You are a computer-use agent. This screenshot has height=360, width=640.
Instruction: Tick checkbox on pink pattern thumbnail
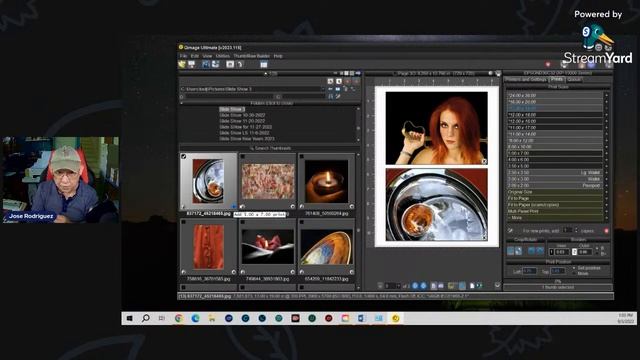pyautogui.click(x=242, y=156)
